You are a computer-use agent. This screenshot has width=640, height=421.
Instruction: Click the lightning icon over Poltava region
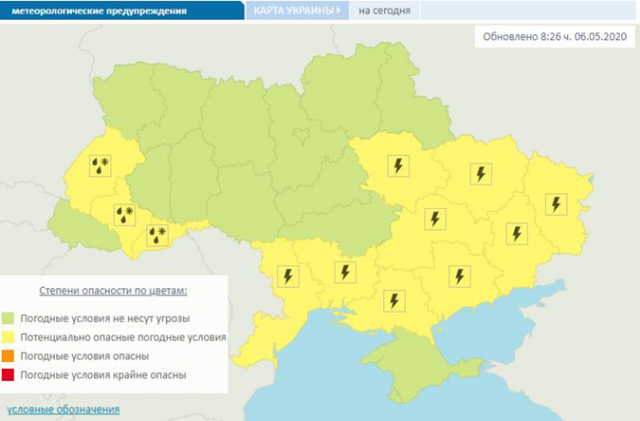(398, 166)
